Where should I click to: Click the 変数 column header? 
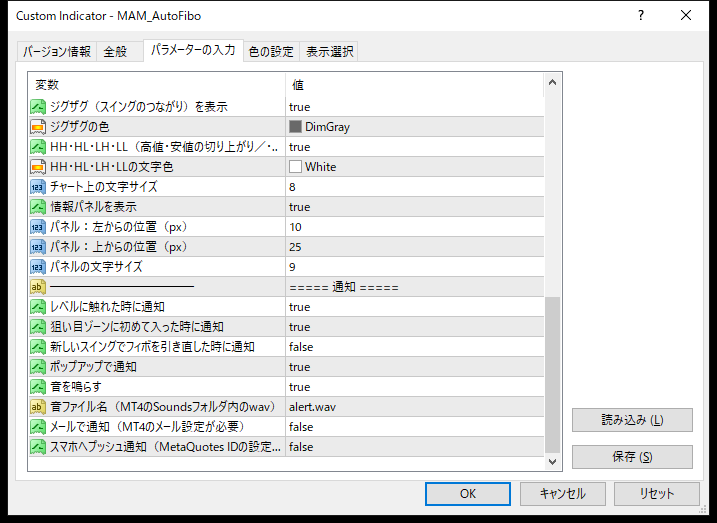coord(157,85)
